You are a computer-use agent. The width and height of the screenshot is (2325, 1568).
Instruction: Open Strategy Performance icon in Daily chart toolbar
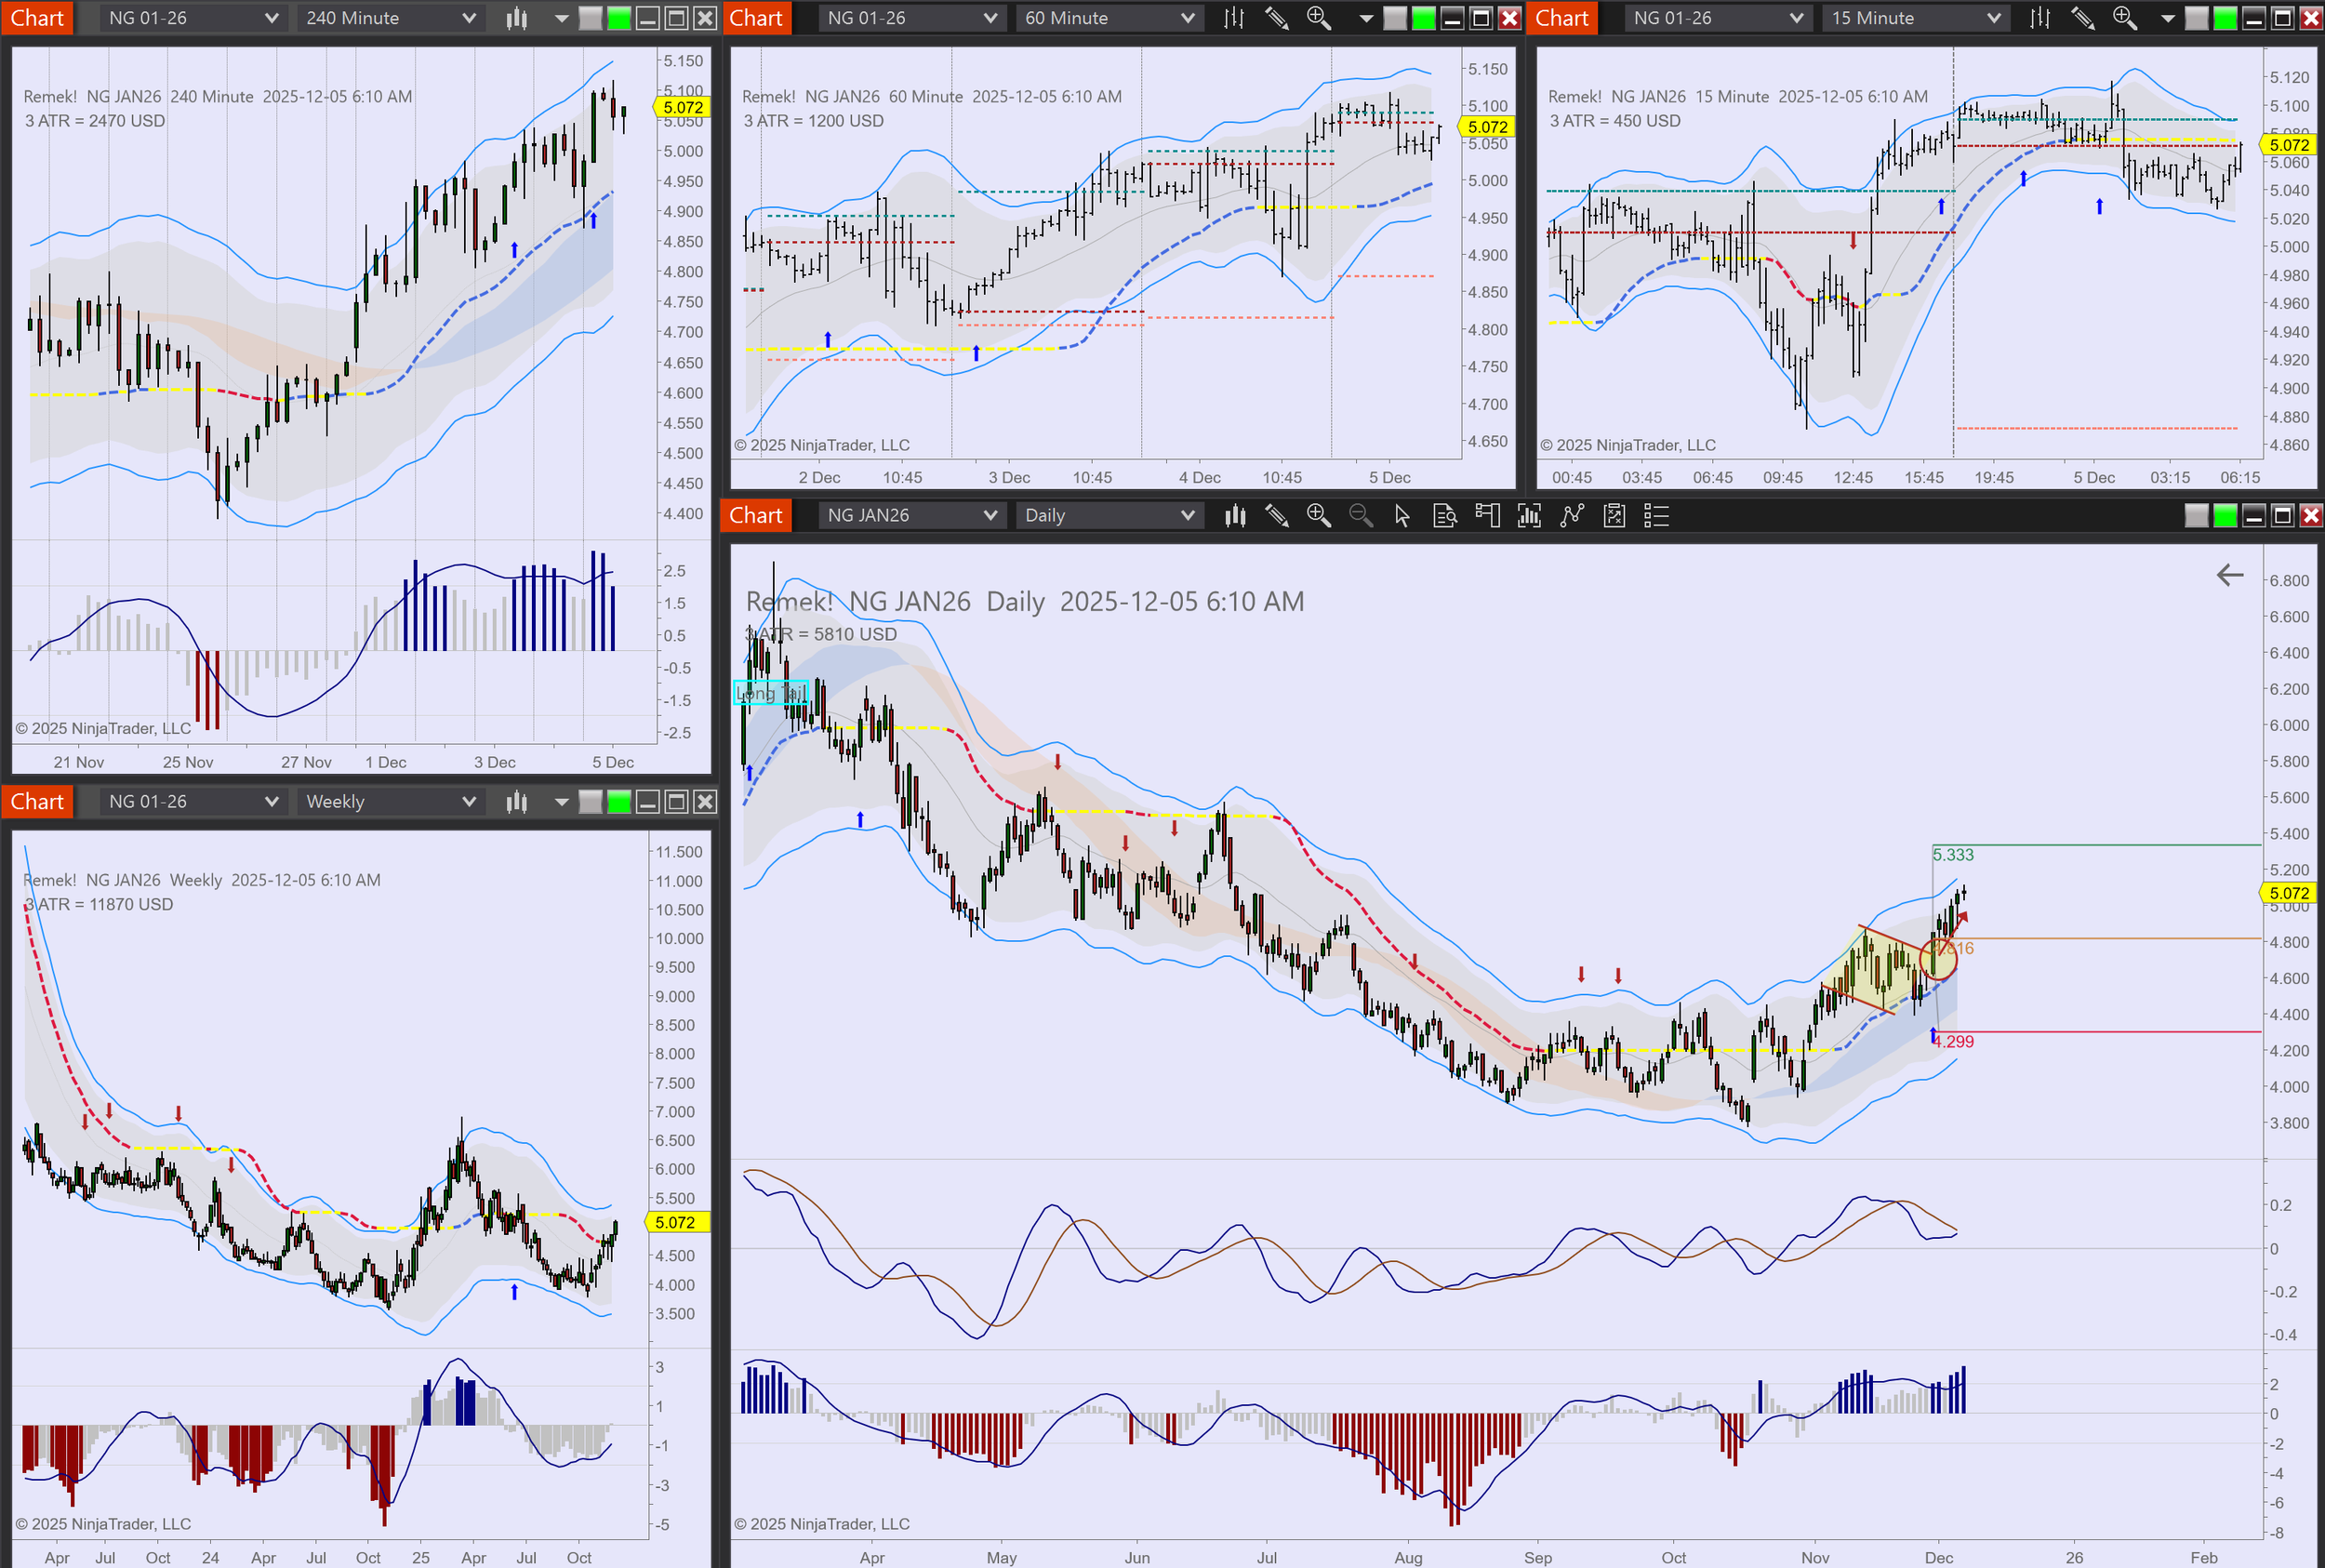click(1614, 516)
